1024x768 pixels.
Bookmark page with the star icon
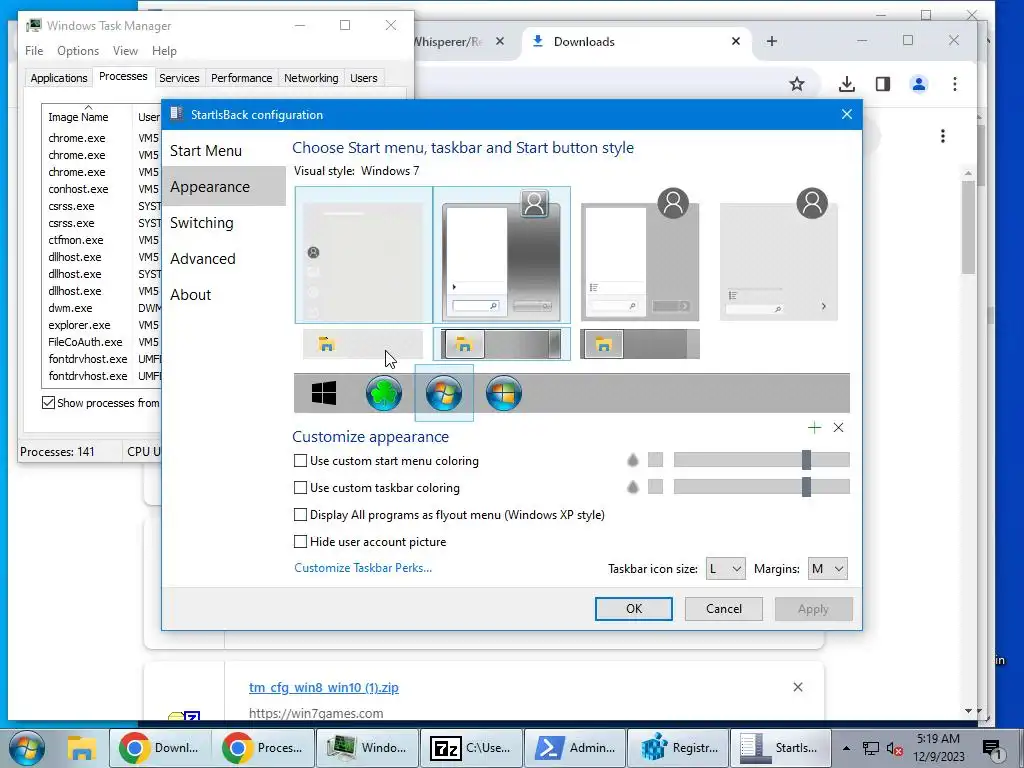click(x=797, y=84)
